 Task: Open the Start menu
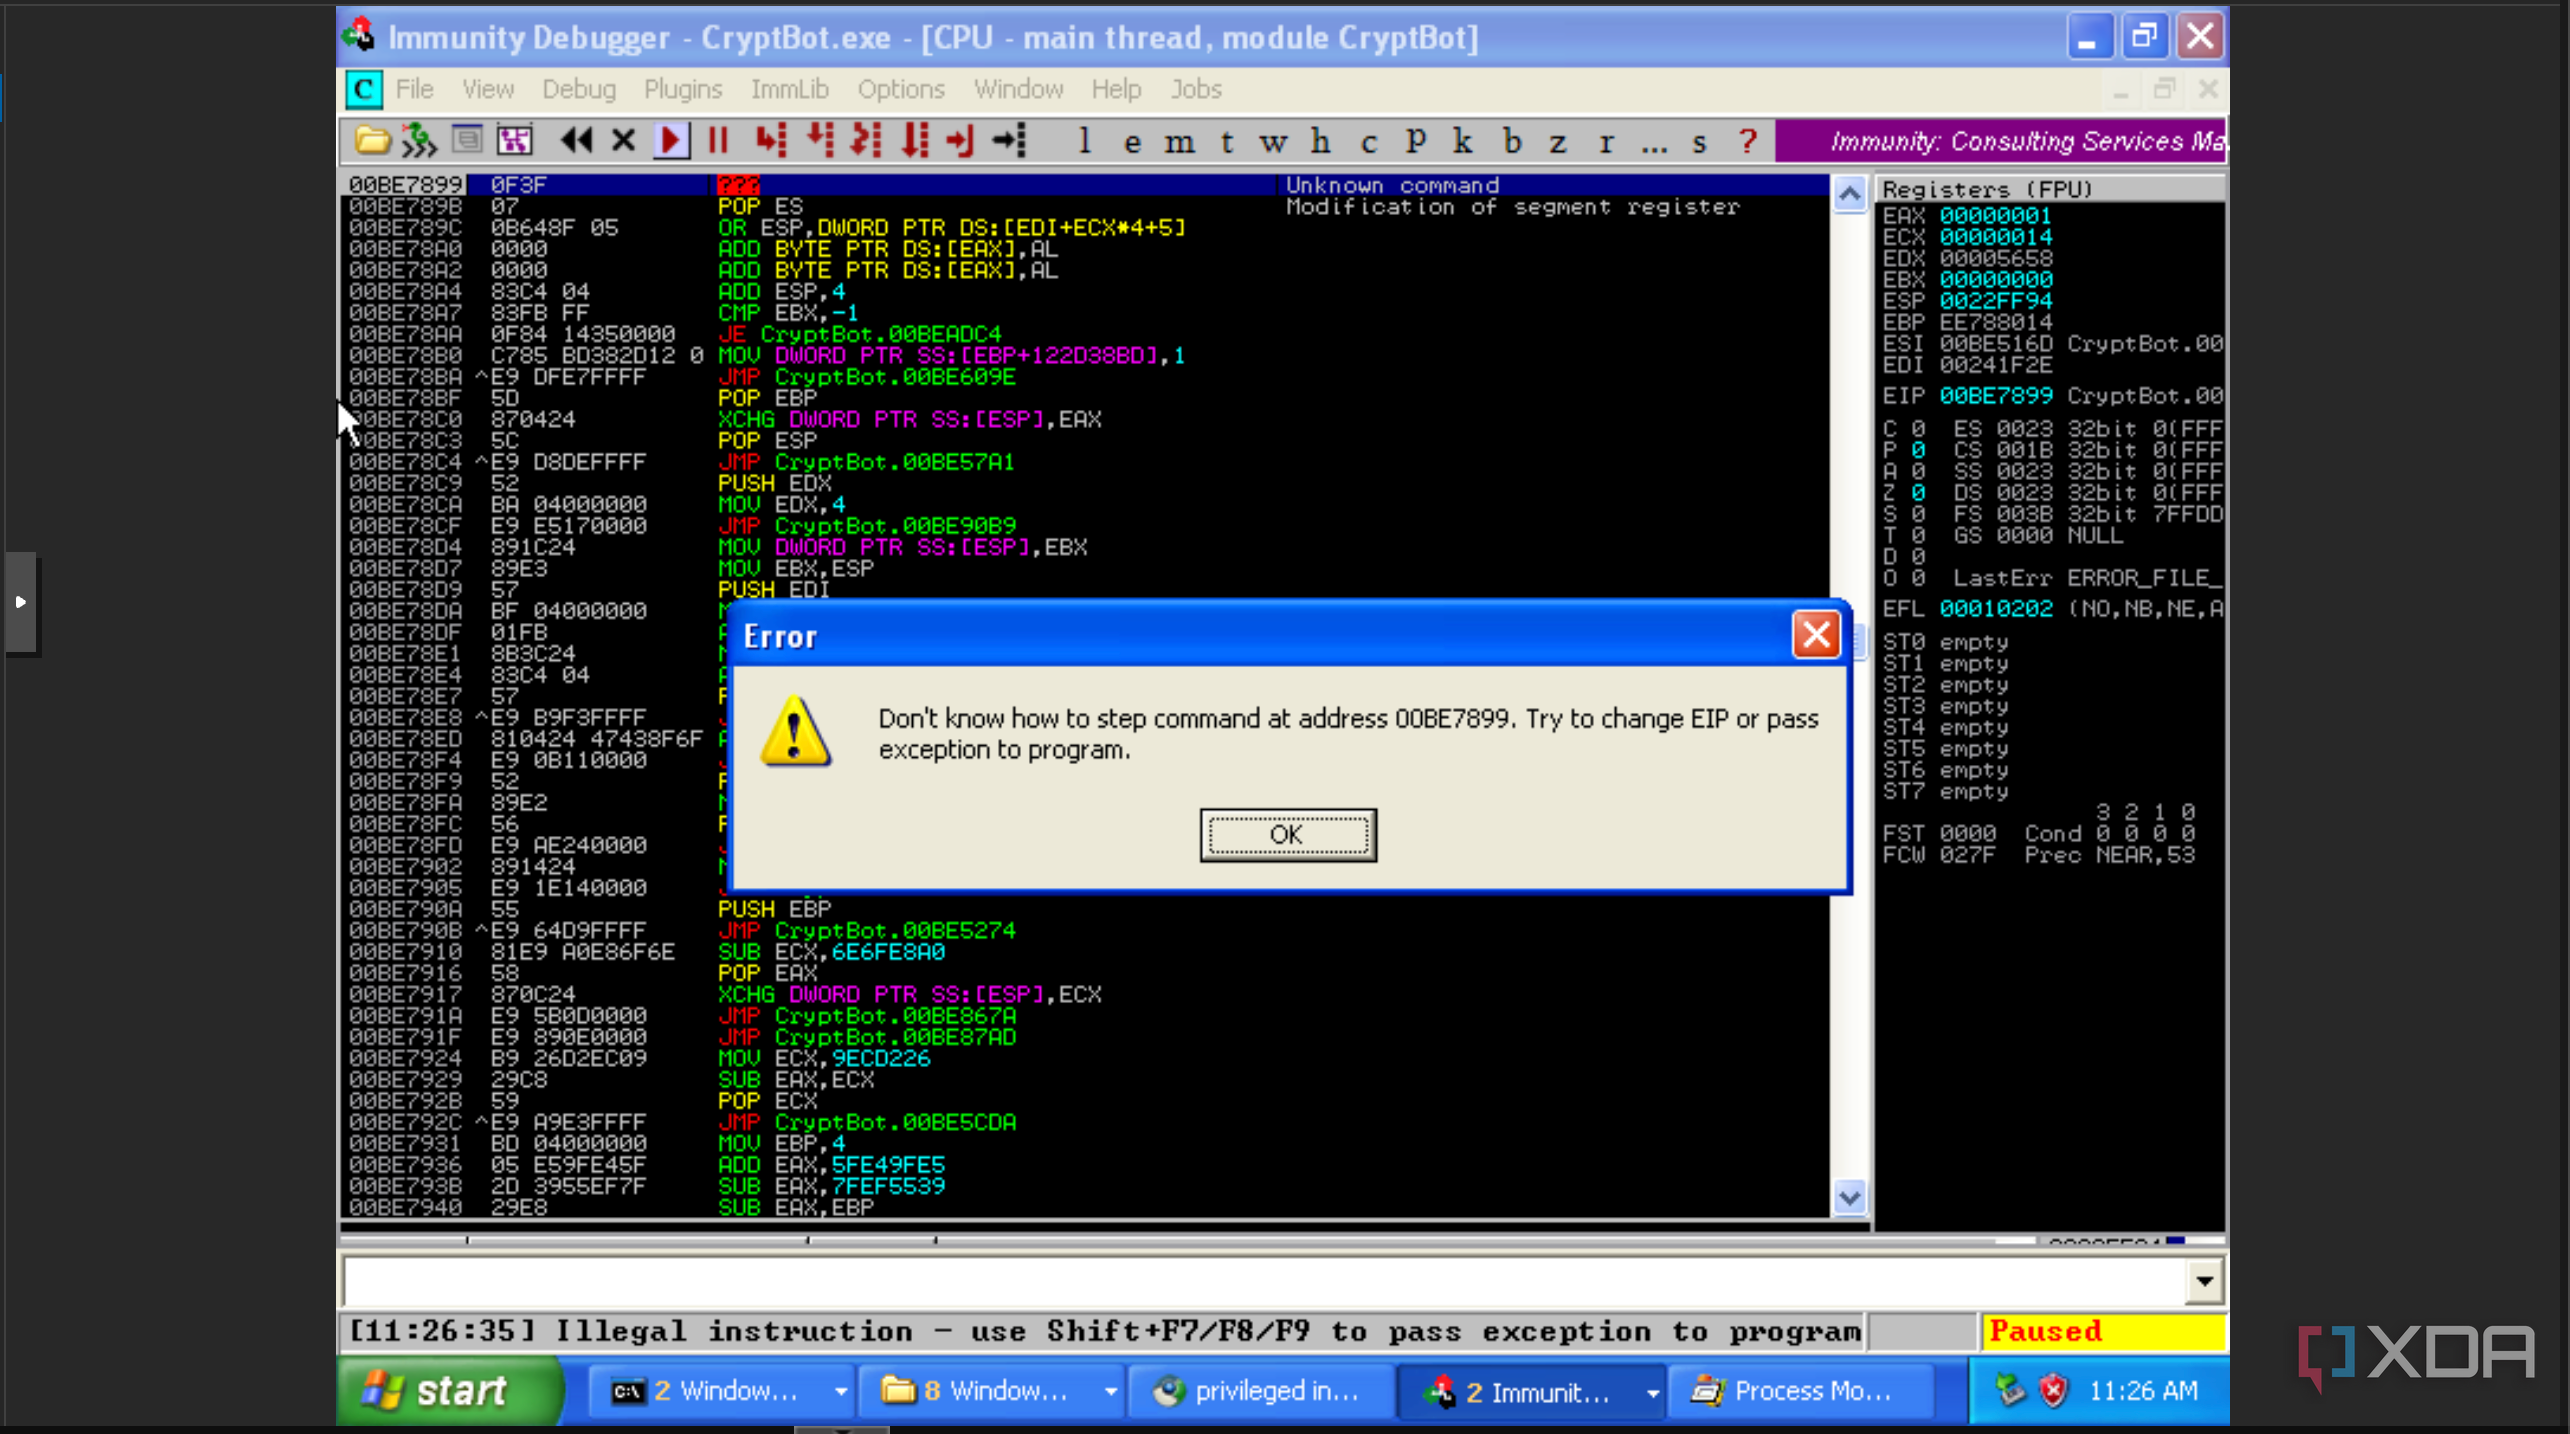tap(450, 1390)
